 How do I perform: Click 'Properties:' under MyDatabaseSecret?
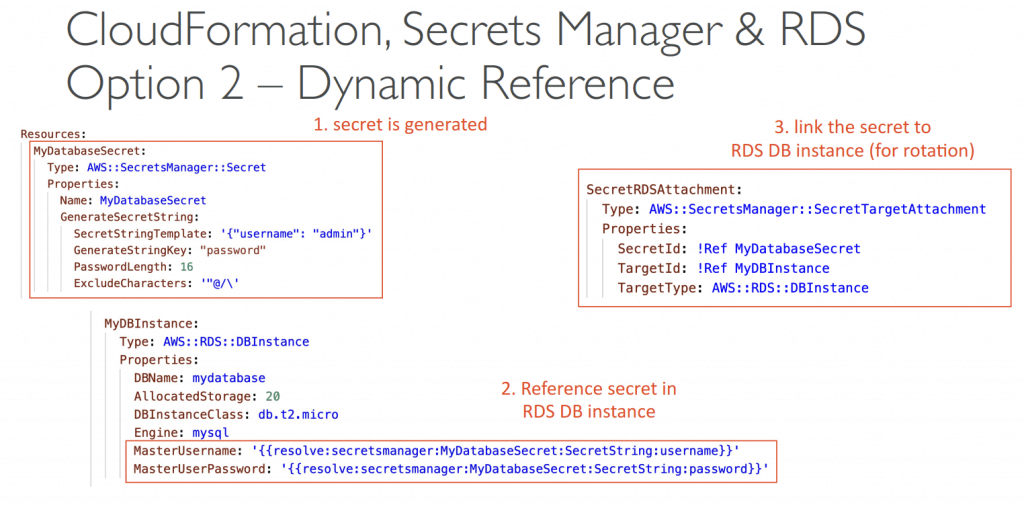pos(83,184)
